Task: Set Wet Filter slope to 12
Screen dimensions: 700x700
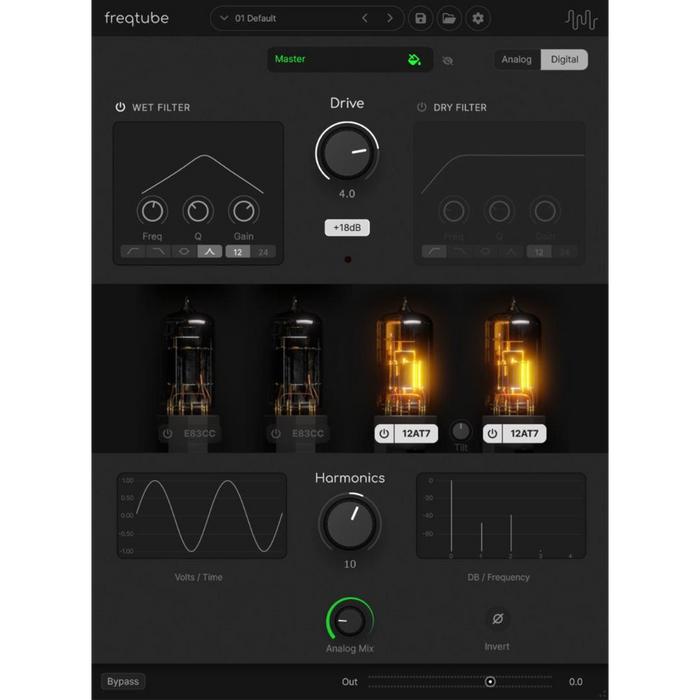Action: [x=238, y=252]
